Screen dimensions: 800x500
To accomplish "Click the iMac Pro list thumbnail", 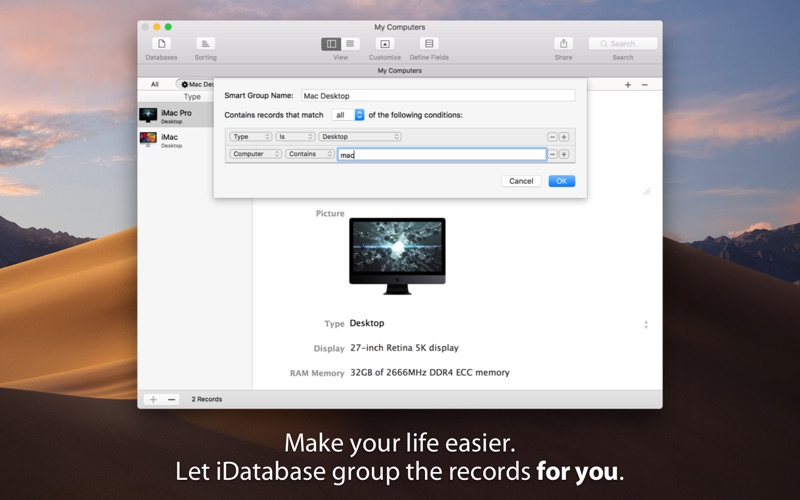I will pos(148,115).
